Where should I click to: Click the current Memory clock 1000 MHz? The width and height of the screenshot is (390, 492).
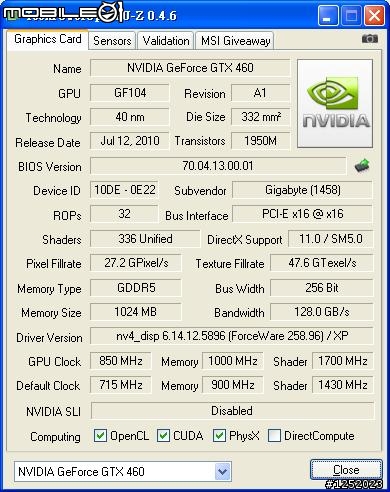pos(232,361)
